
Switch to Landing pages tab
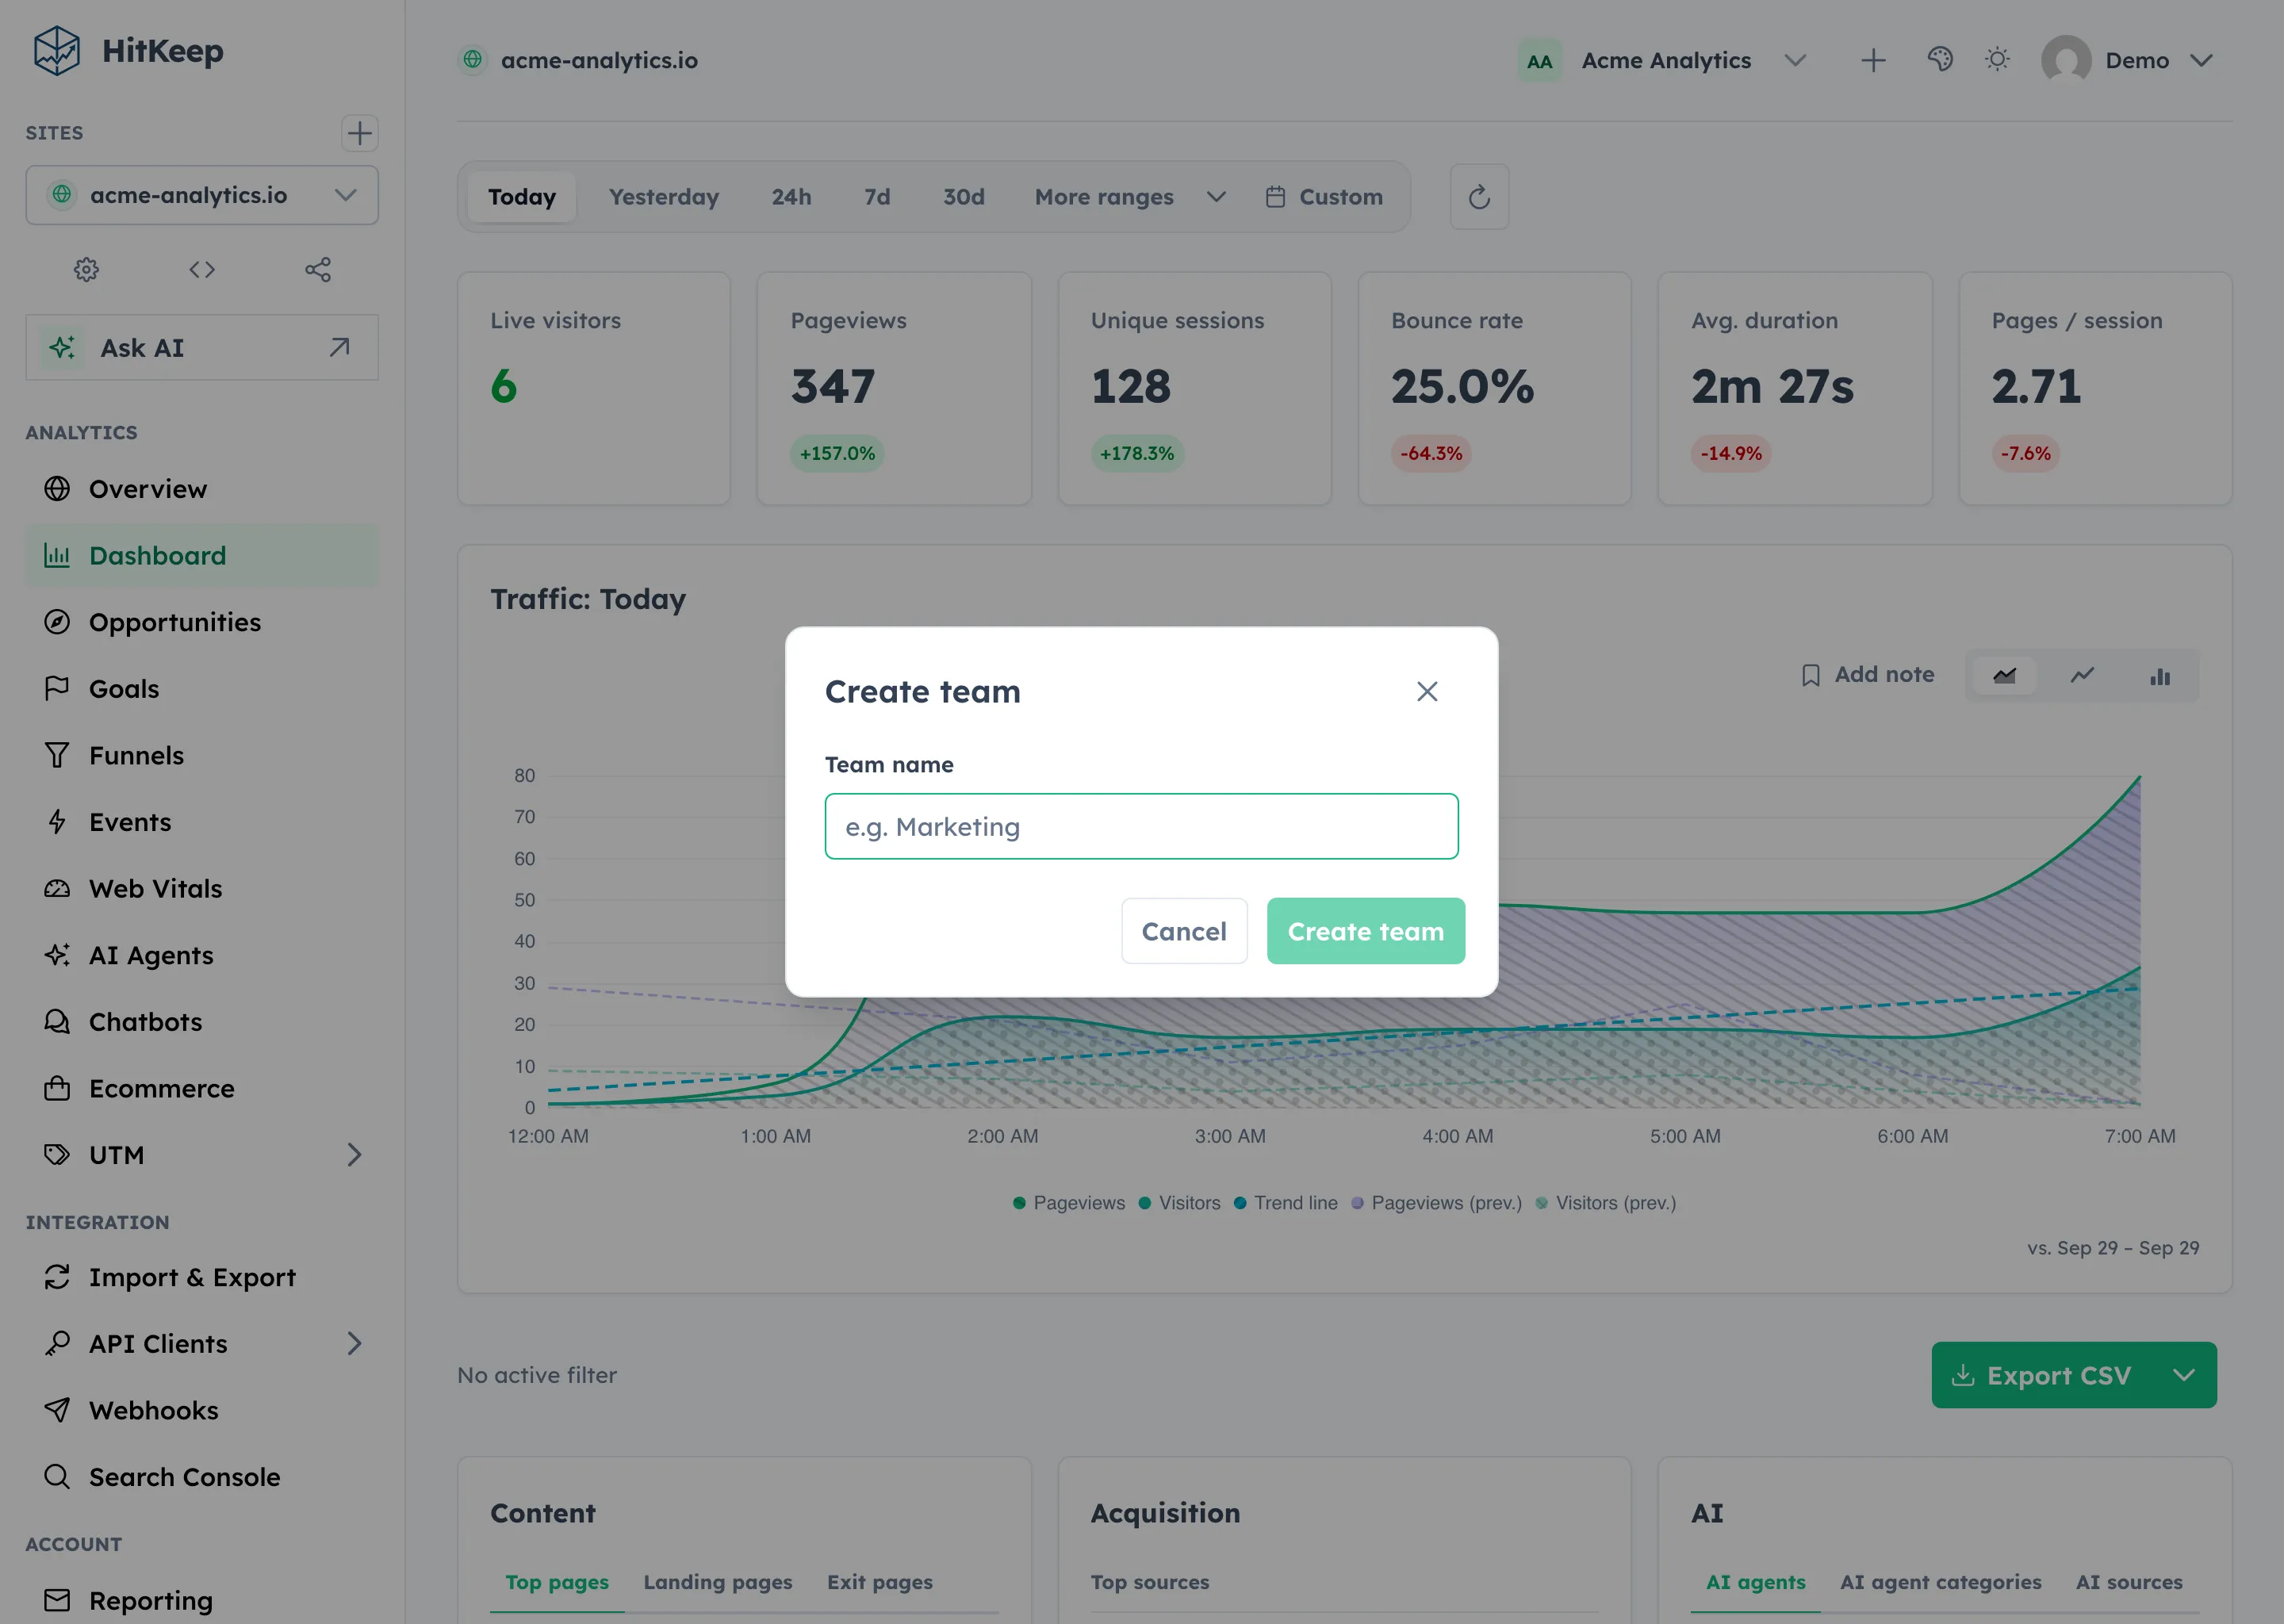718,1582
